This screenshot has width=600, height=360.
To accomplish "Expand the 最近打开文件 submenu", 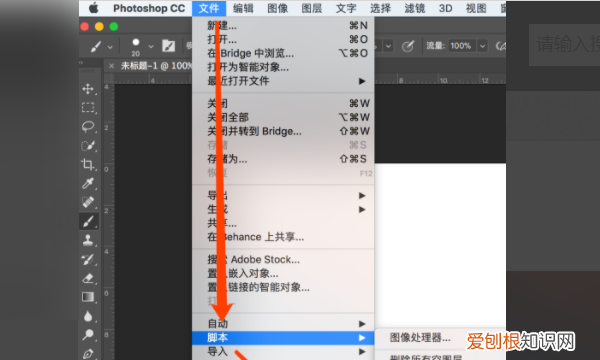I will (283, 81).
